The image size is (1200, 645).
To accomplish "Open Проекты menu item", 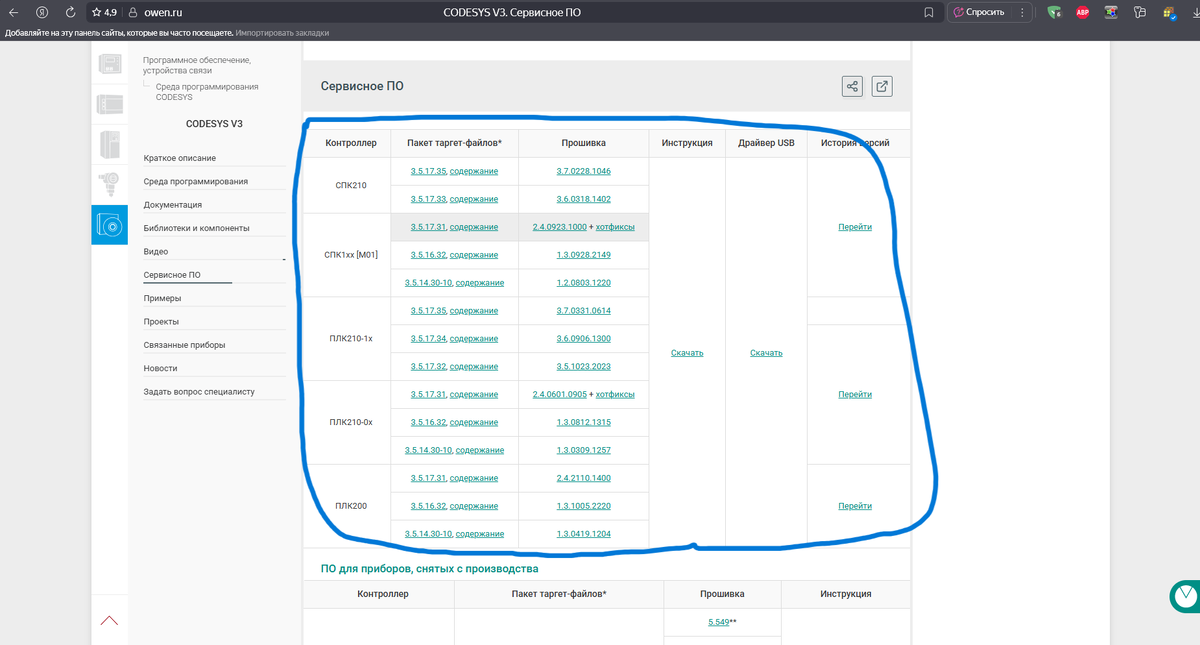I will tap(161, 321).
